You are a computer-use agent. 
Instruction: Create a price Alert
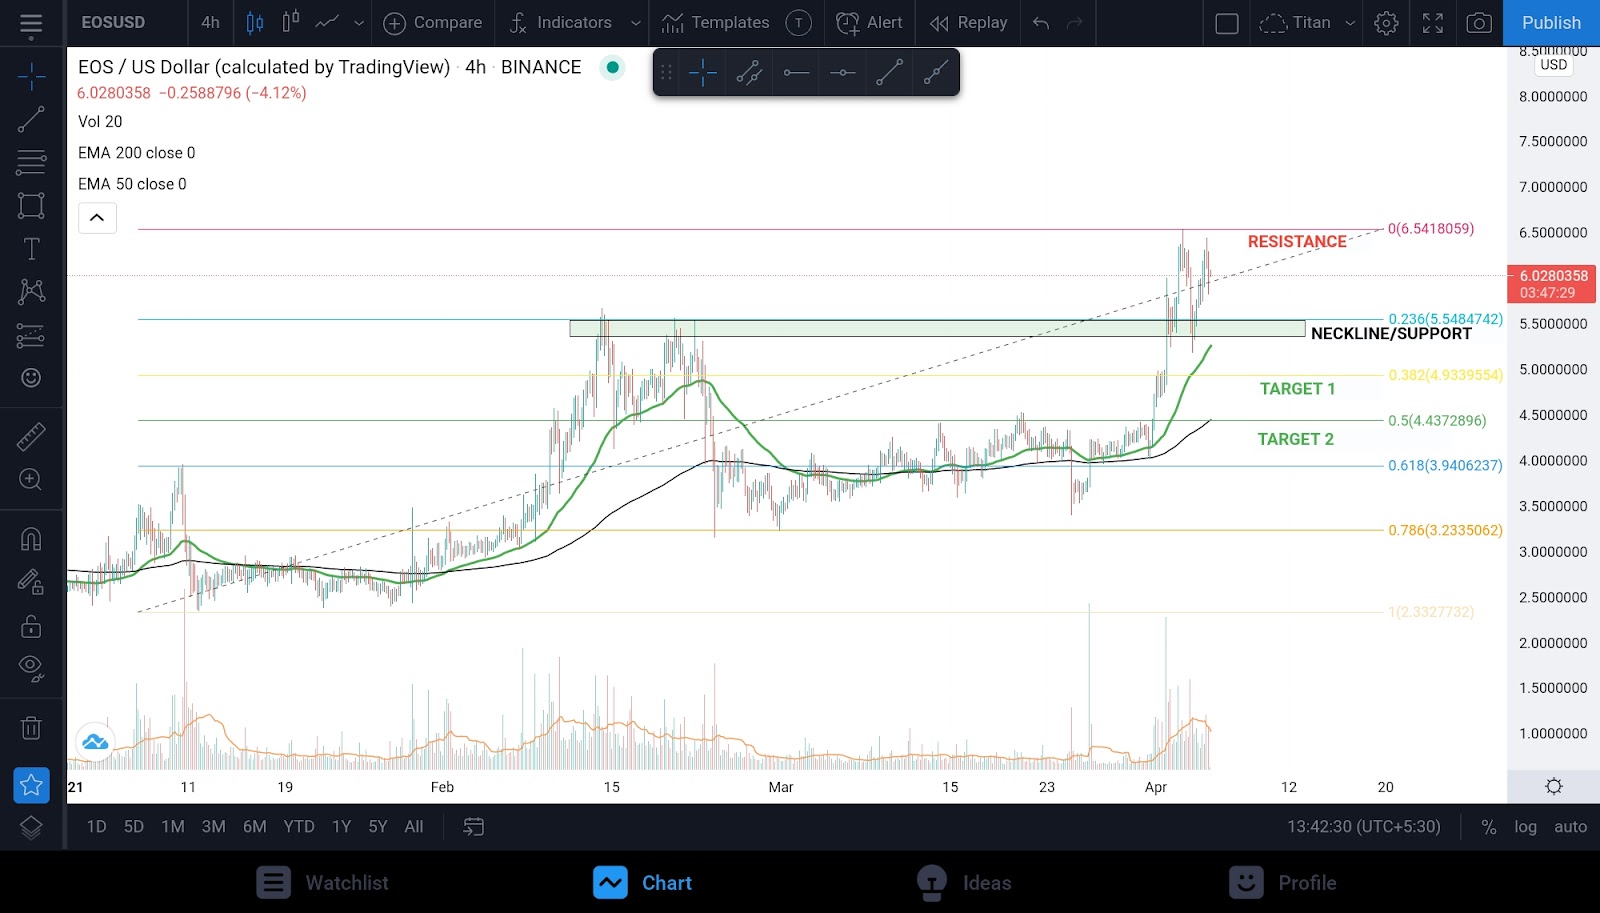click(869, 23)
